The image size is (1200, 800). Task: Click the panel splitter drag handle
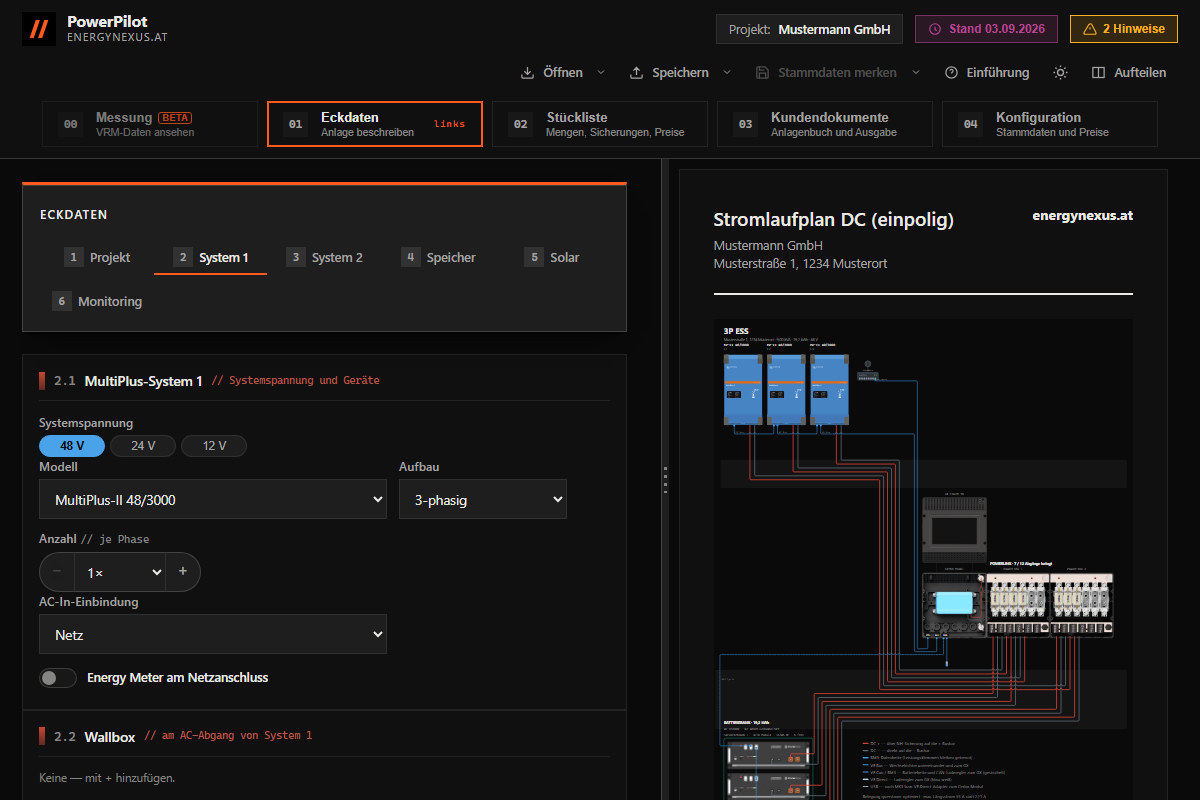coord(664,480)
